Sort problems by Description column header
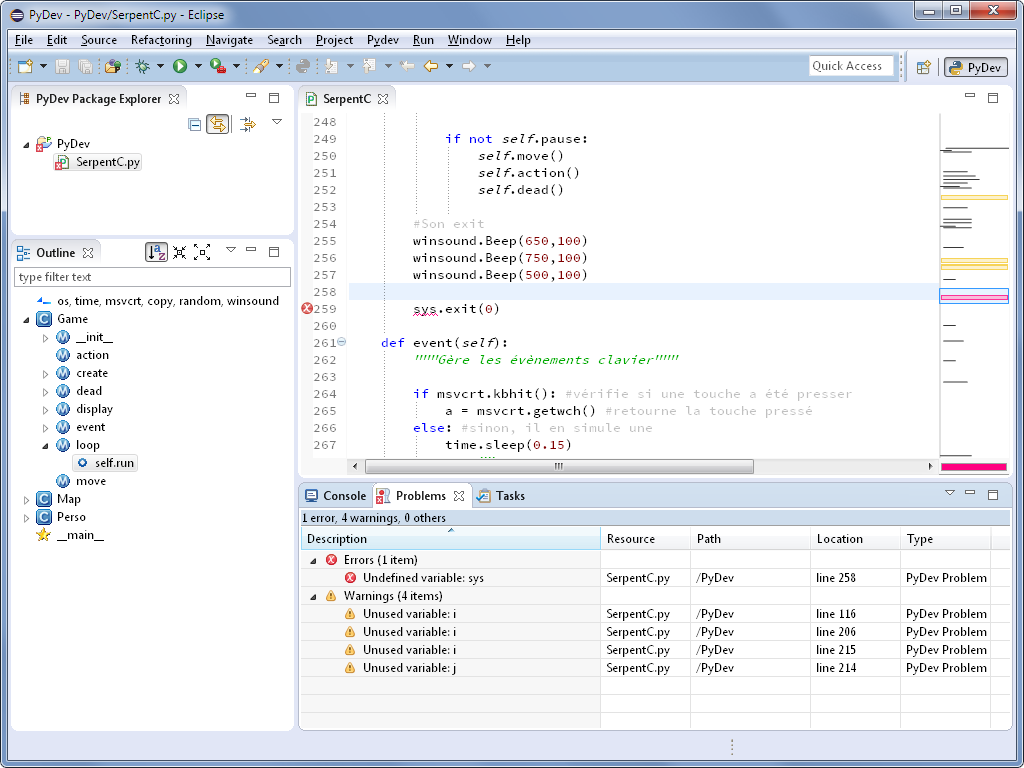The height and width of the screenshot is (768, 1024). pyautogui.click(x=451, y=539)
